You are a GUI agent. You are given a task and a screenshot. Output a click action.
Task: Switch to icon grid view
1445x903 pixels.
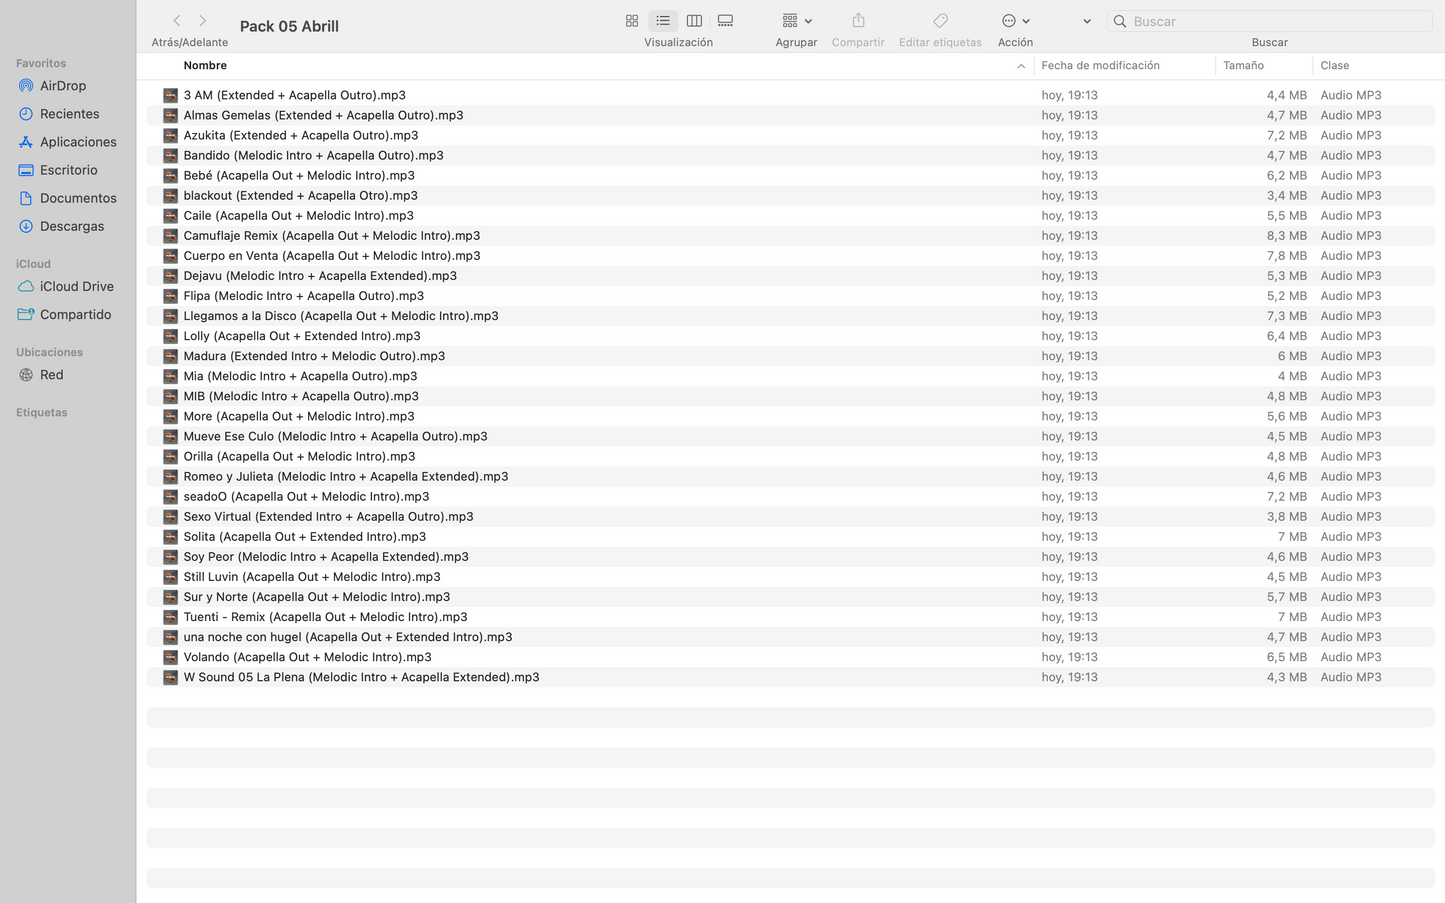coord(632,21)
